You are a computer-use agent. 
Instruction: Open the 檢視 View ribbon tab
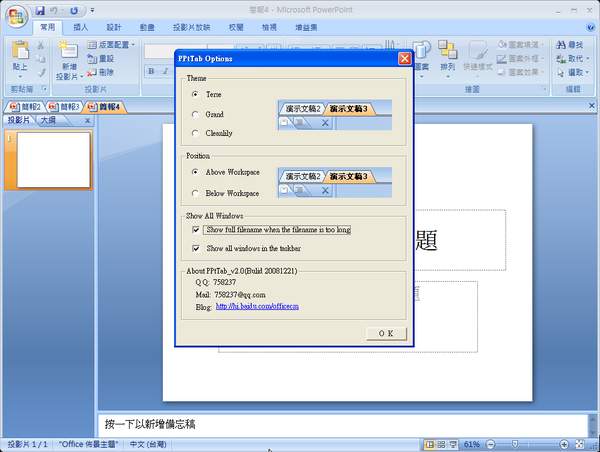click(269, 27)
